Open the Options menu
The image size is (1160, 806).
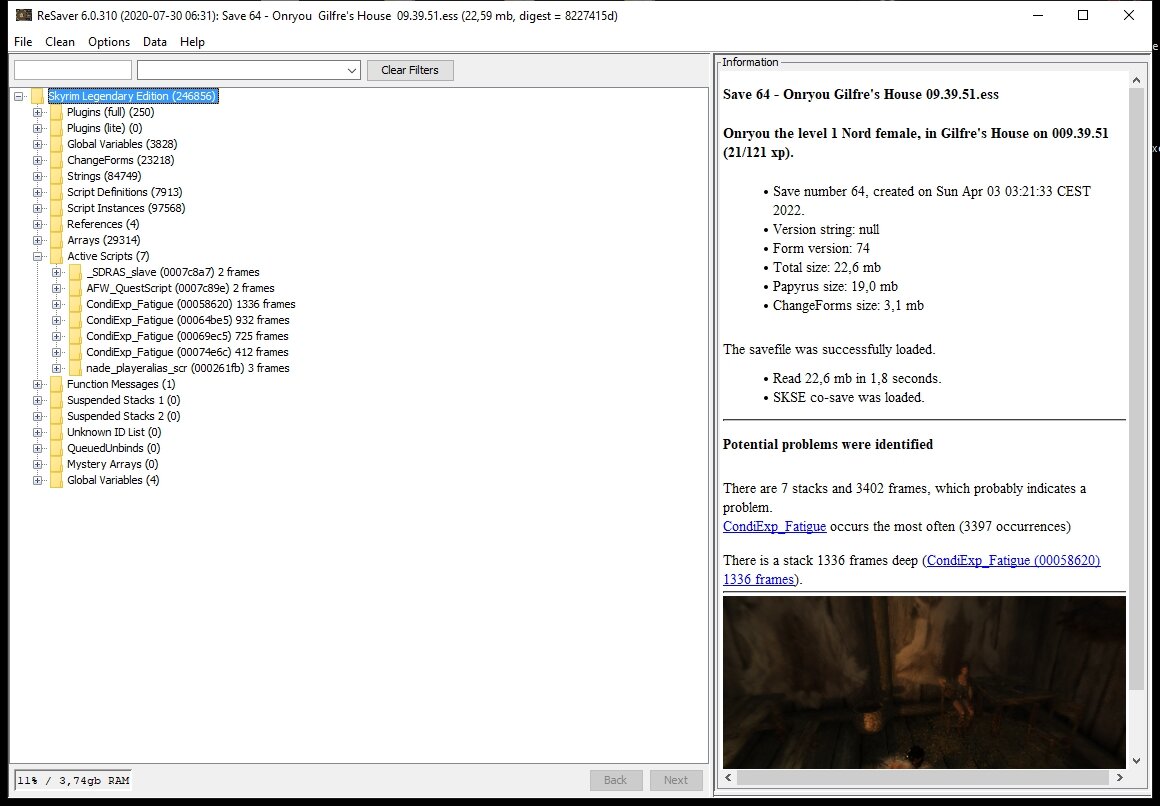coord(109,42)
